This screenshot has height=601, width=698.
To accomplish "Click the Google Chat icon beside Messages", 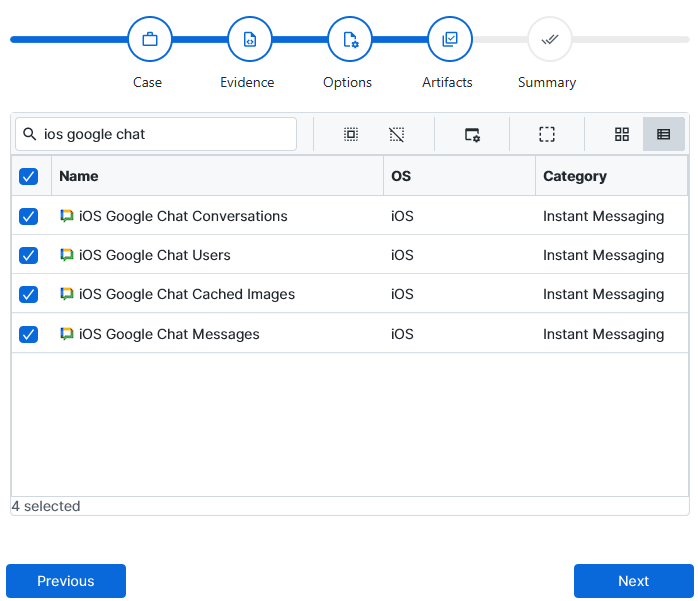I will pos(67,333).
